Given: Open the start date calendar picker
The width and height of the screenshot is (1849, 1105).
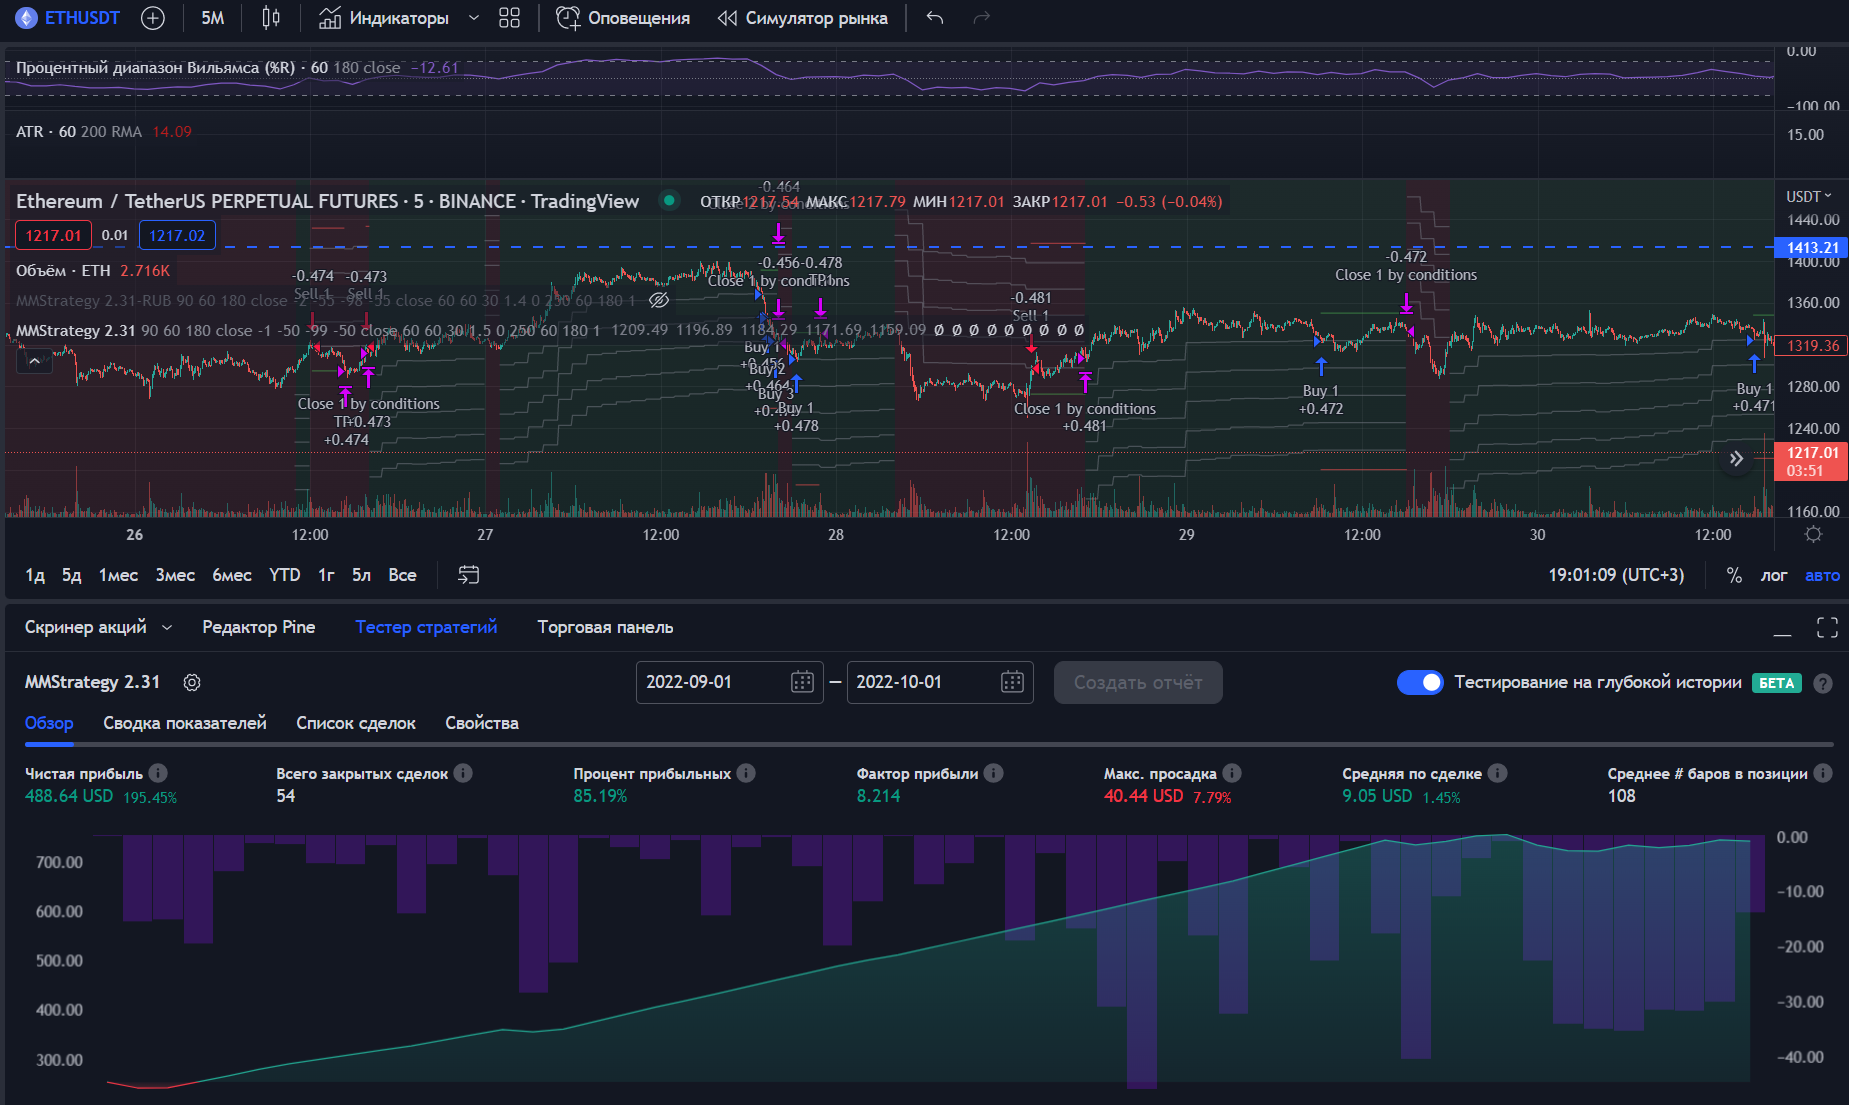Looking at the screenshot, I should [x=802, y=682].
